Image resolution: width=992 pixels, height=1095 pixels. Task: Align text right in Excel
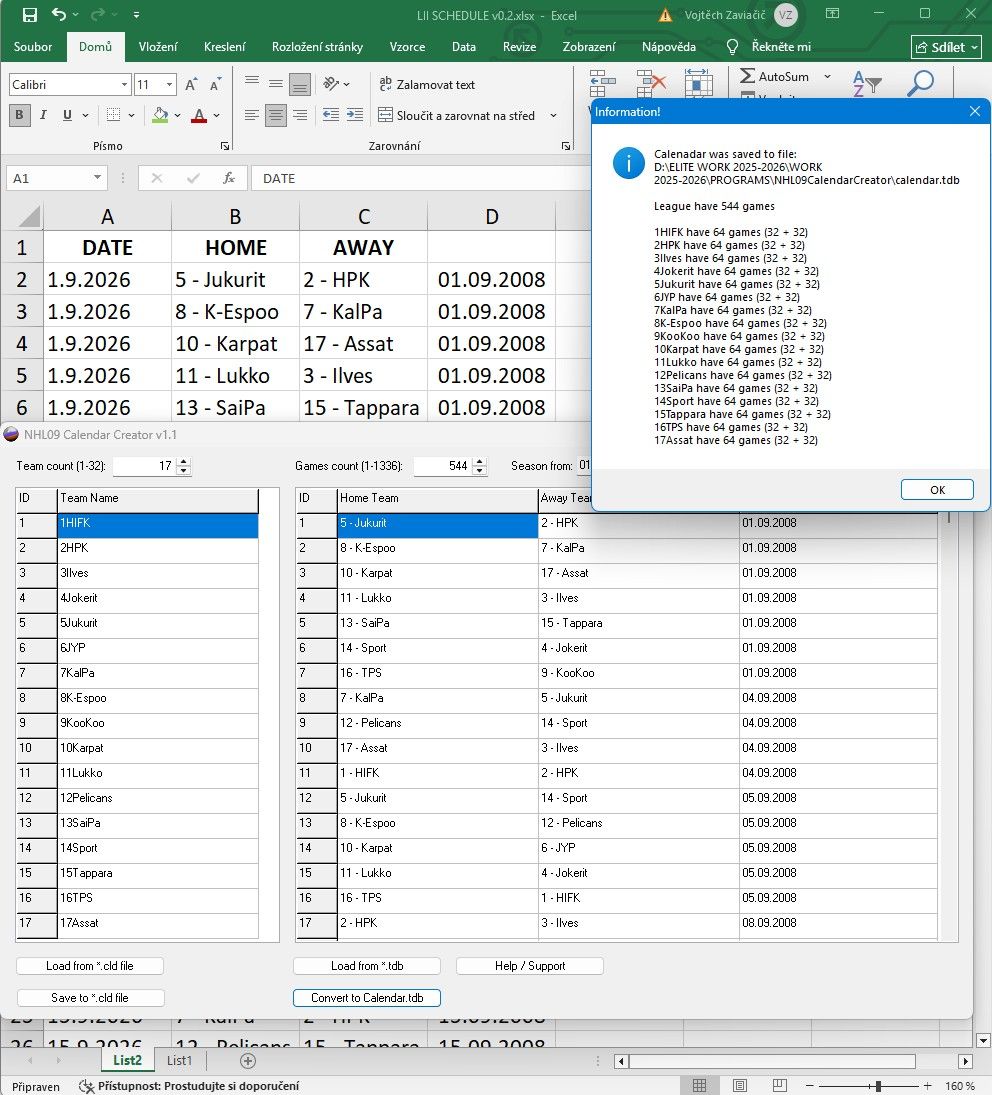point(299,115)
